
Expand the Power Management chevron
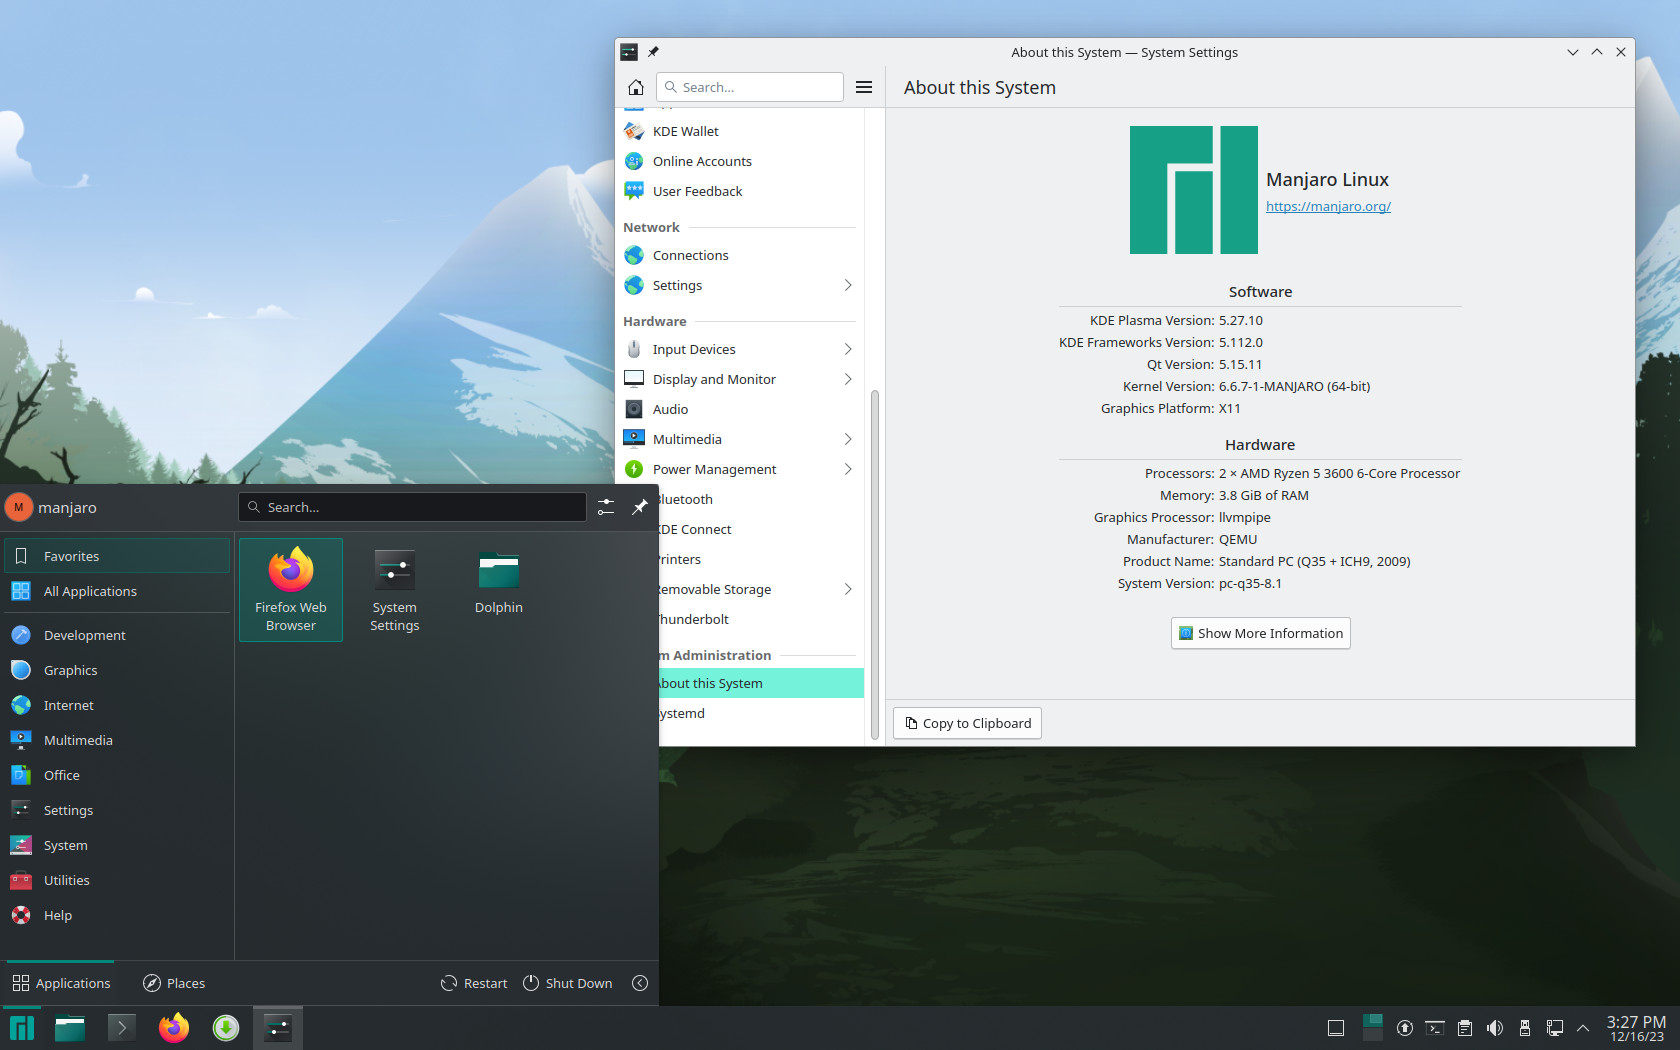(x=848, y=469)
